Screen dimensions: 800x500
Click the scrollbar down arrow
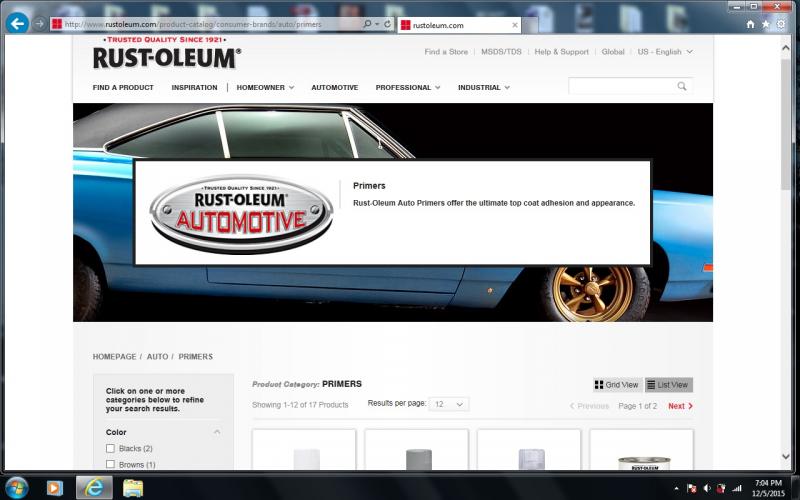point(786,457)
